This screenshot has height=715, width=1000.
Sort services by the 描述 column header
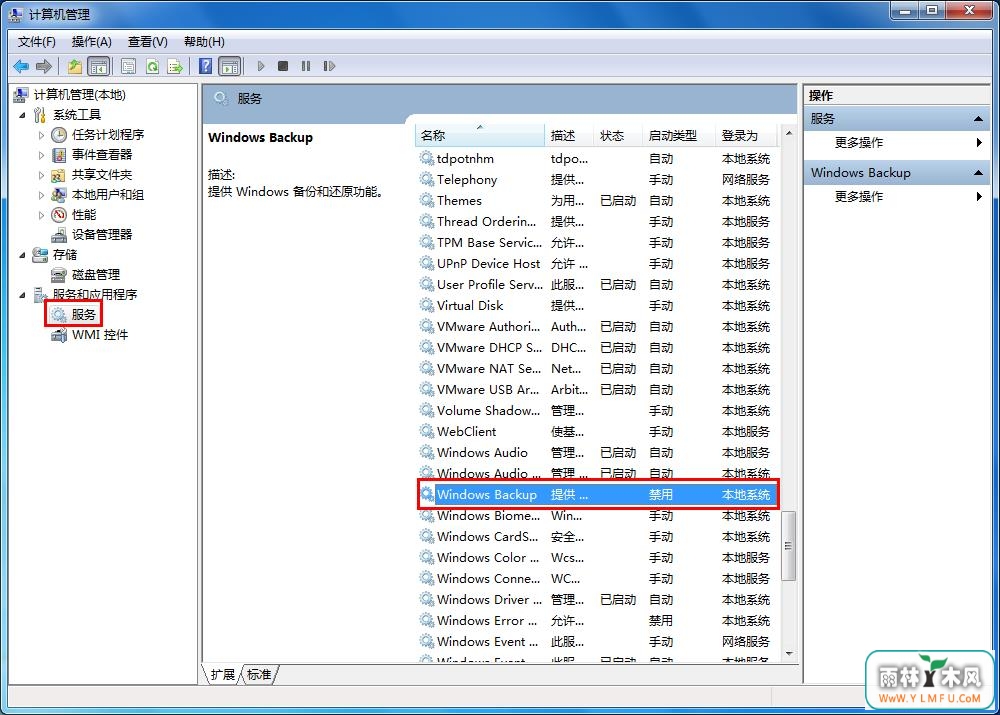pos(569,135)
